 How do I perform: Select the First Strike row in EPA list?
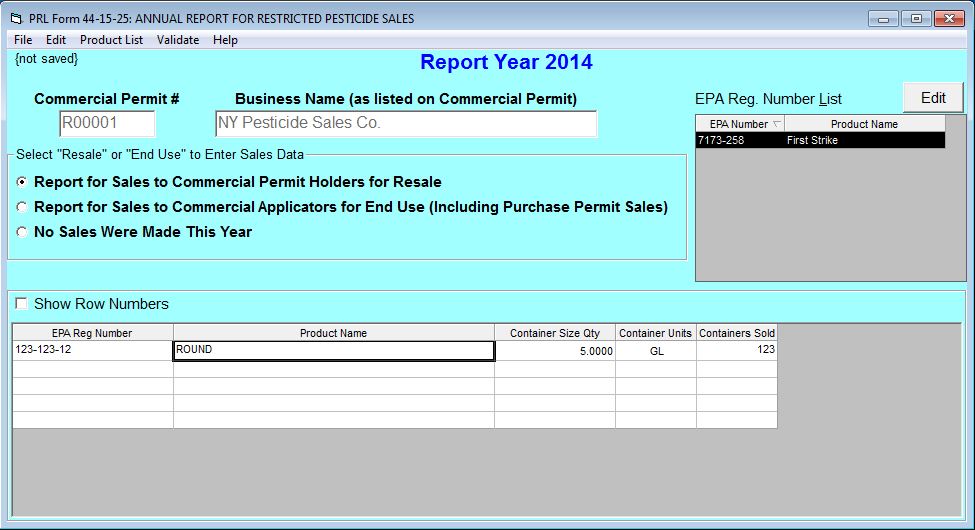point(819,141)
